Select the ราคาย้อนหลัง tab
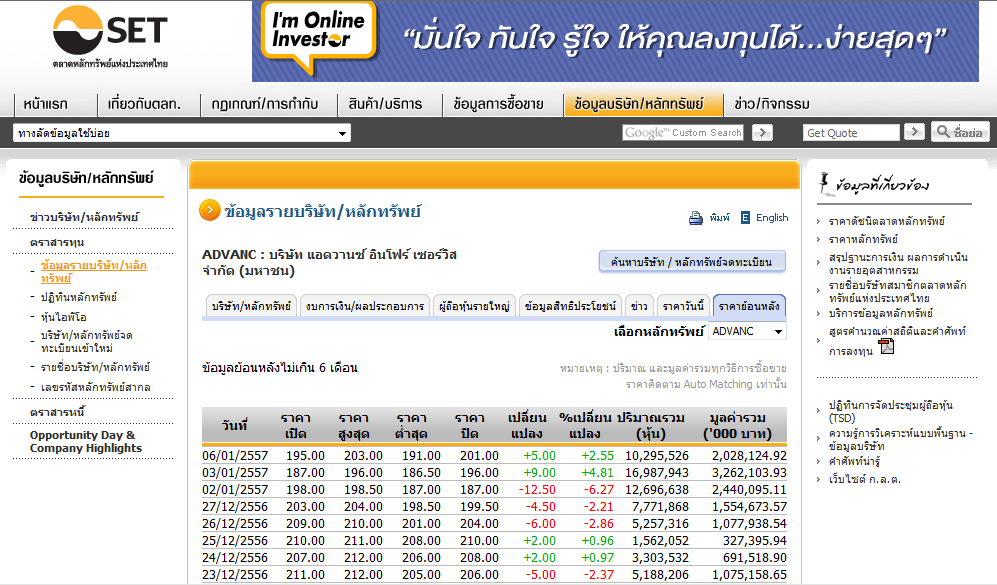Screen dimensions: 997x585 pyautogui.click(x=749, y=306)
